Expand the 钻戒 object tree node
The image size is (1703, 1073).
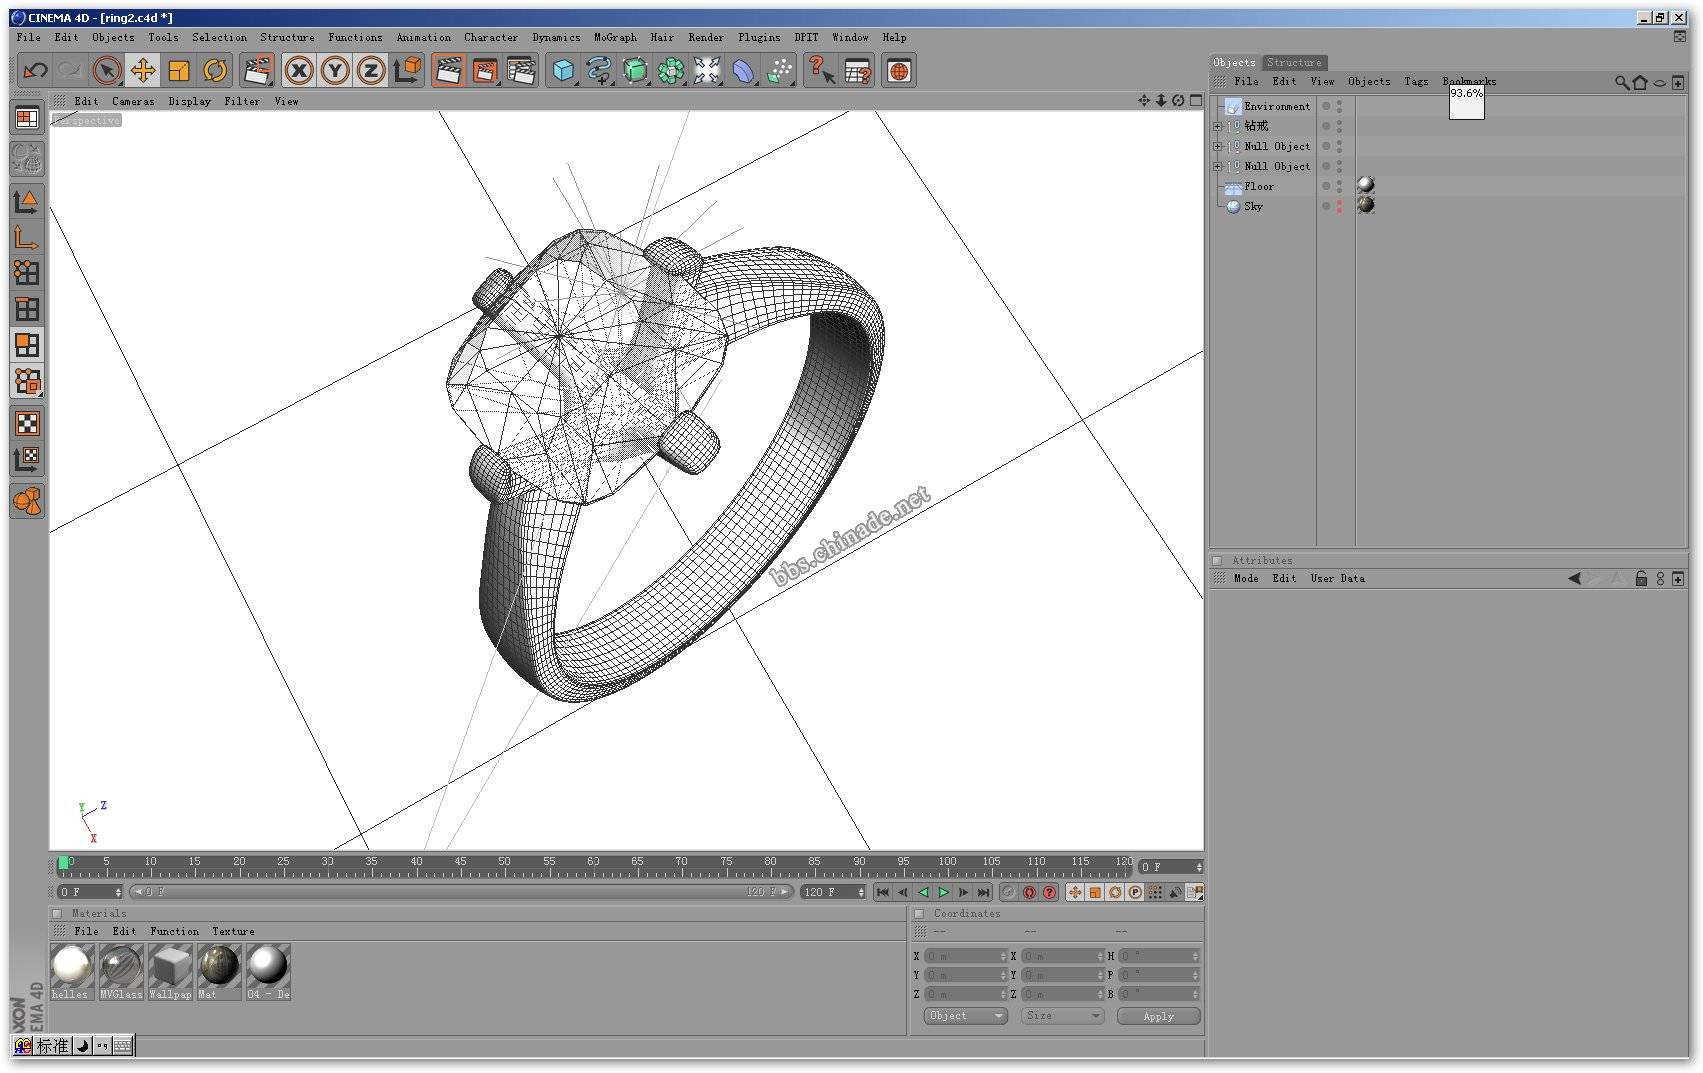point(1218,126)
